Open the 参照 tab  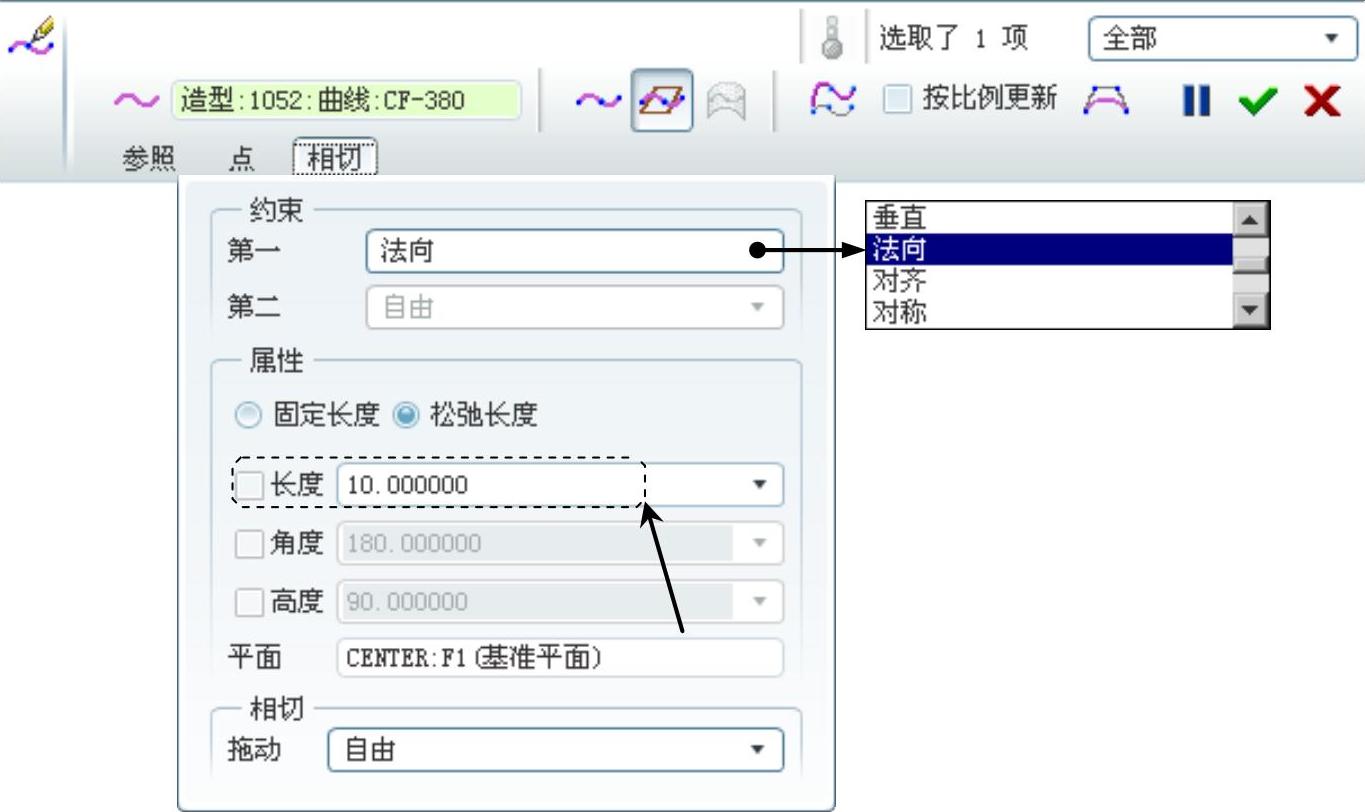coord(148,157)
